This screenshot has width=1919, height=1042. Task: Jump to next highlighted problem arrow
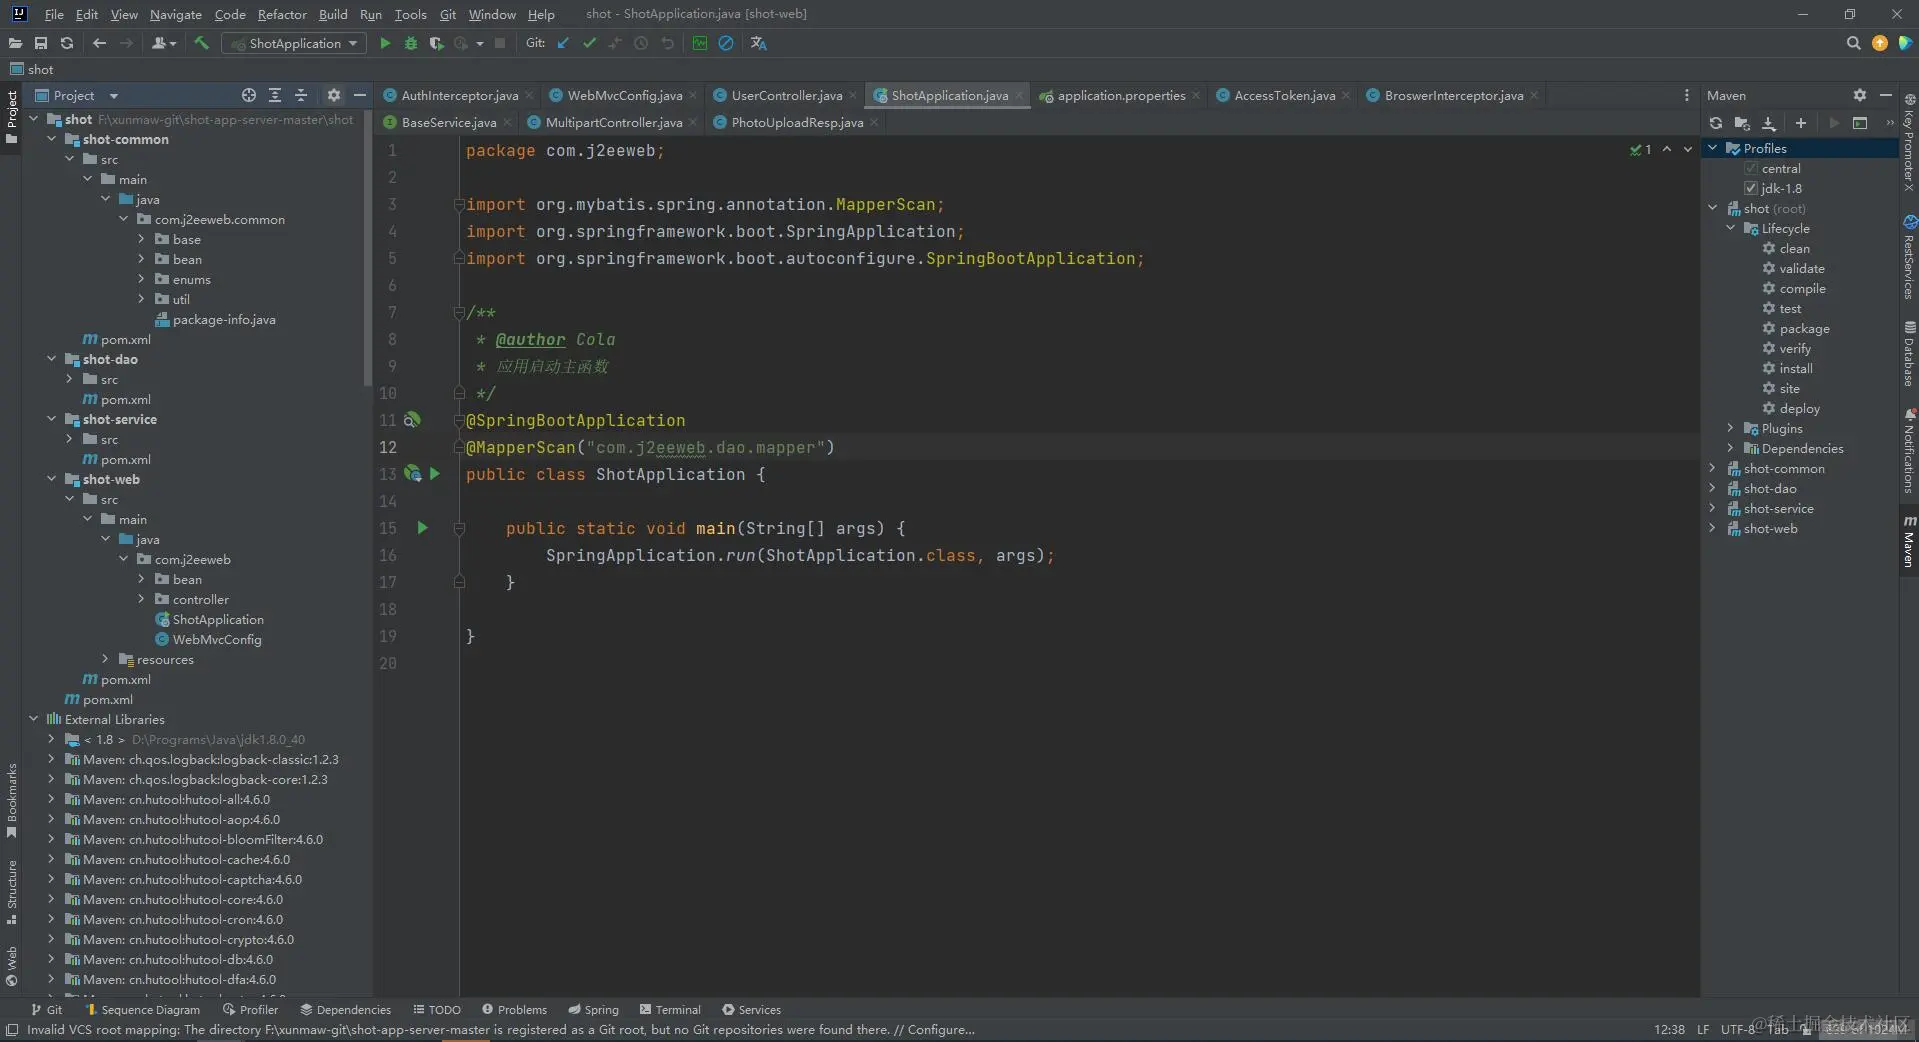click(1688, 149)
